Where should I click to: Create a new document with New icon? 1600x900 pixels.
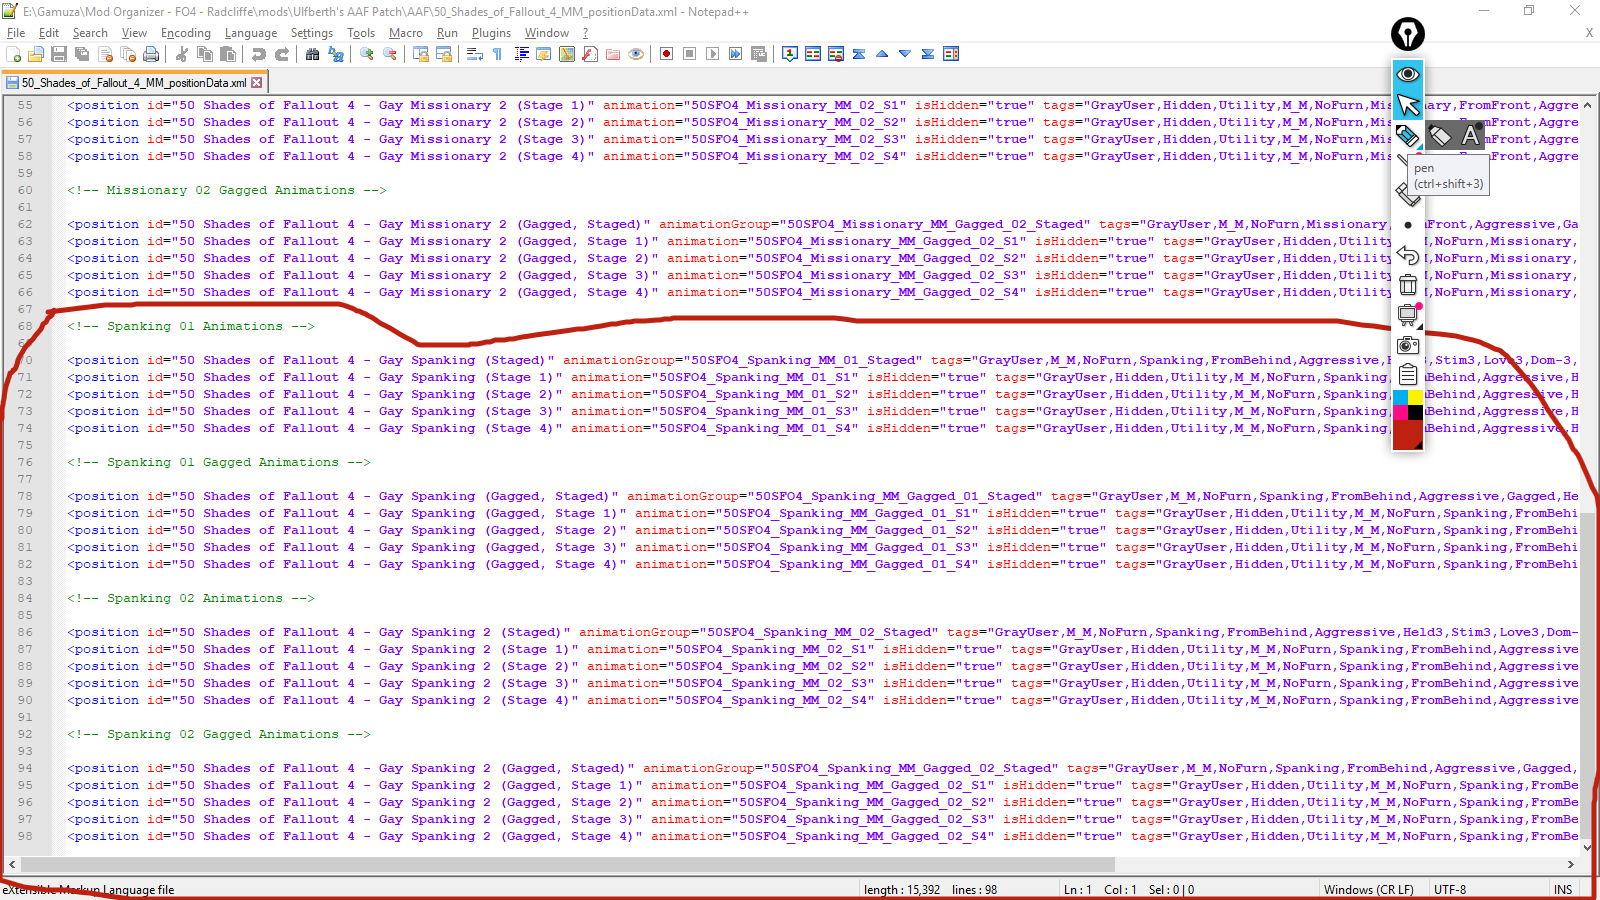(14, 54)
